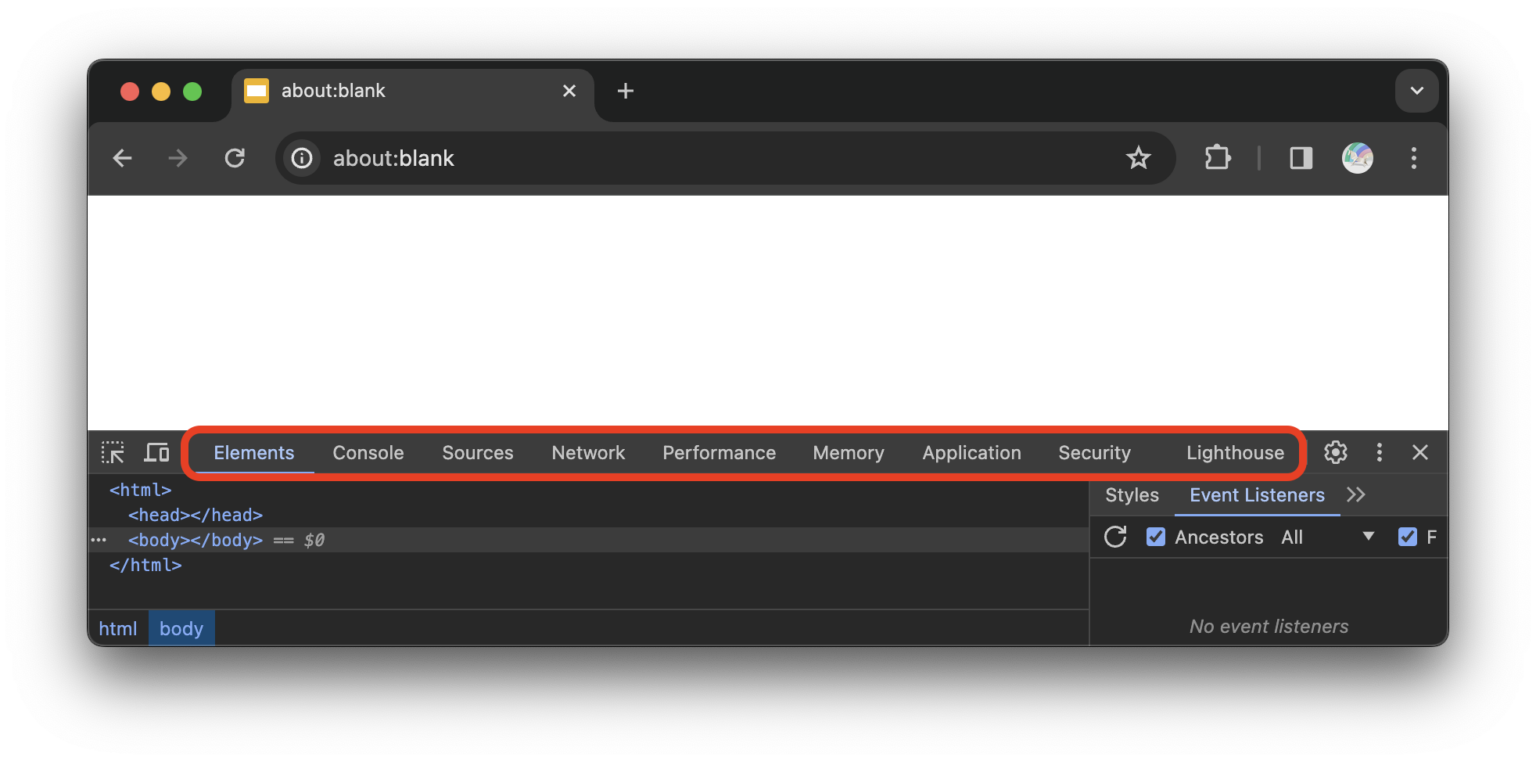Open Chrome three-dot menu
Screen dimensions: 1536x762
pos(1414,158)
